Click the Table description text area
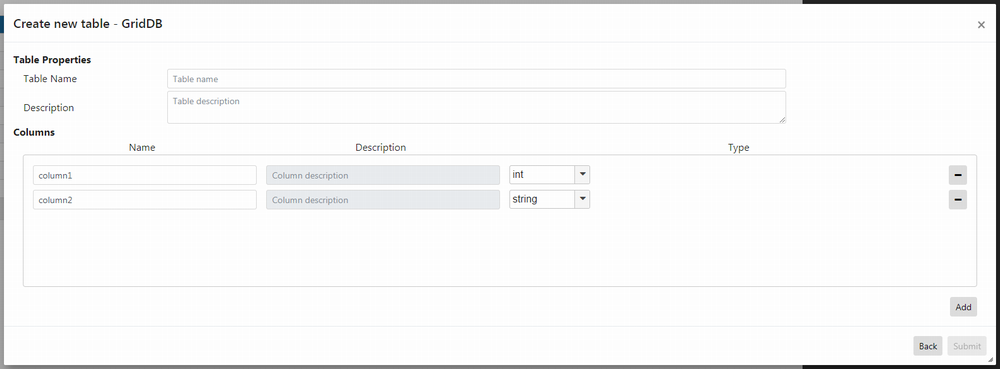The image size is (1000, 369). point(476,107)
